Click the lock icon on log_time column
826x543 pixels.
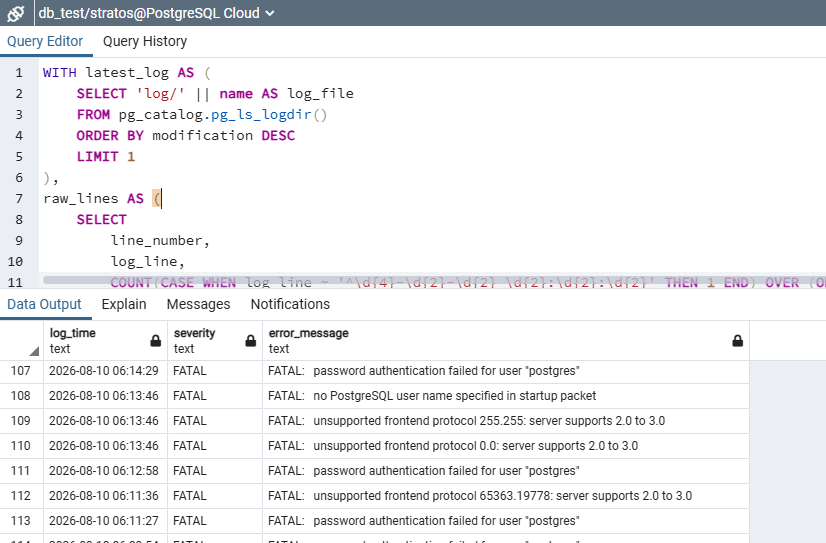click(x=155, y=341)
